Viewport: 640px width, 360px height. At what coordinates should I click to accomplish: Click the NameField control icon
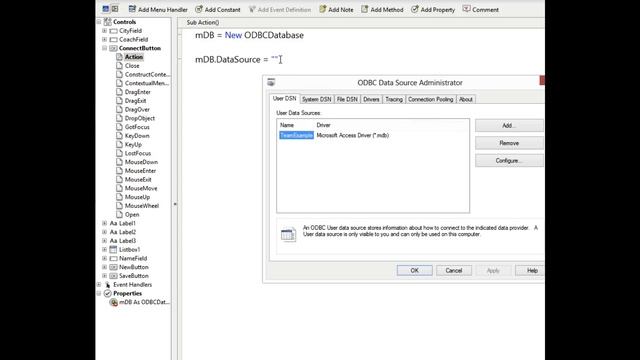pyautogui.click(x=113, y=258)
